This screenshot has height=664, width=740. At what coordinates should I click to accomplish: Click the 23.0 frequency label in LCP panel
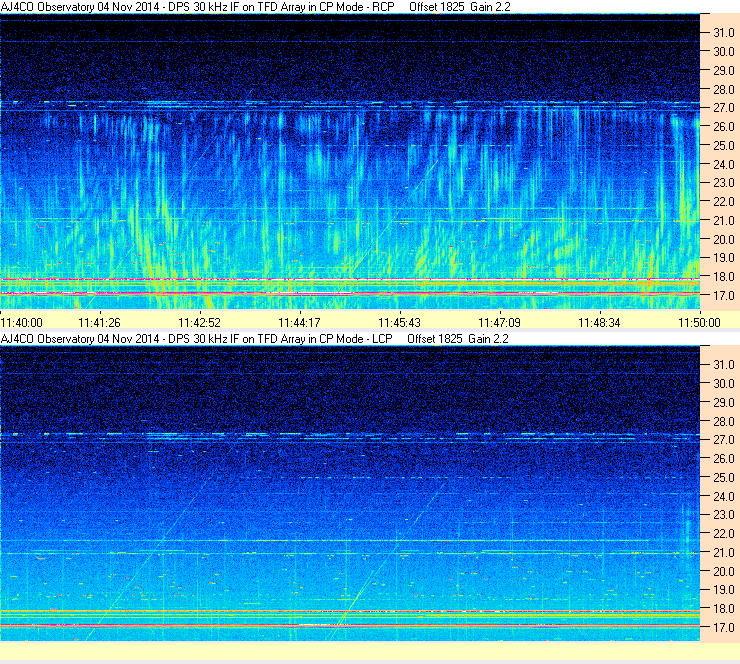[724, 515]
